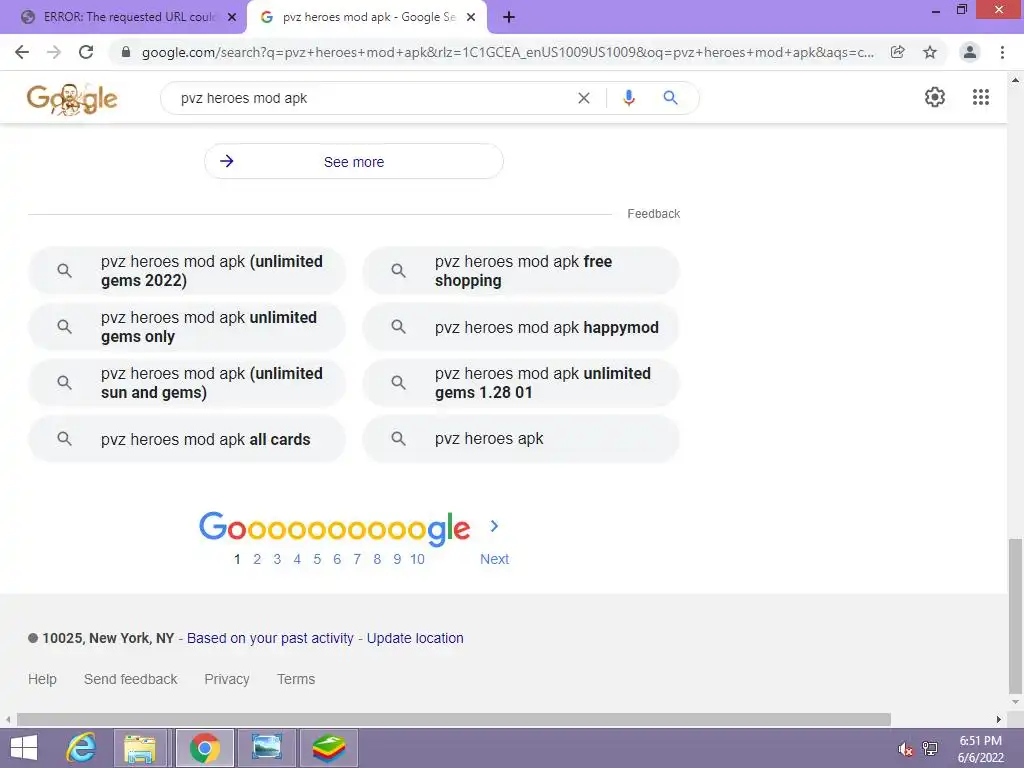Open the picture viewer taskbar icon
The height and width of the screenshot is (768, 1024).
[267, 748]
